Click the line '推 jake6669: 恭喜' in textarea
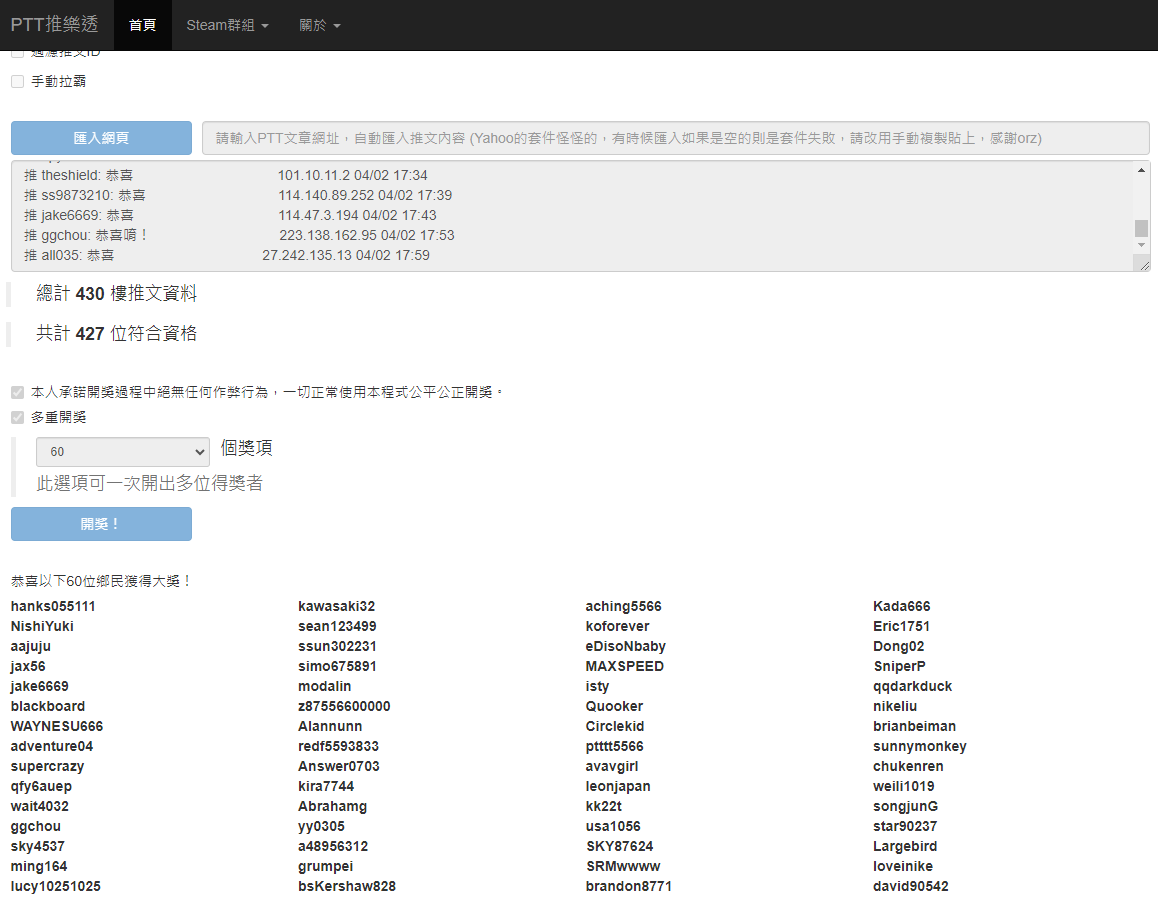The image size is (1158, 901). point(79,215)
